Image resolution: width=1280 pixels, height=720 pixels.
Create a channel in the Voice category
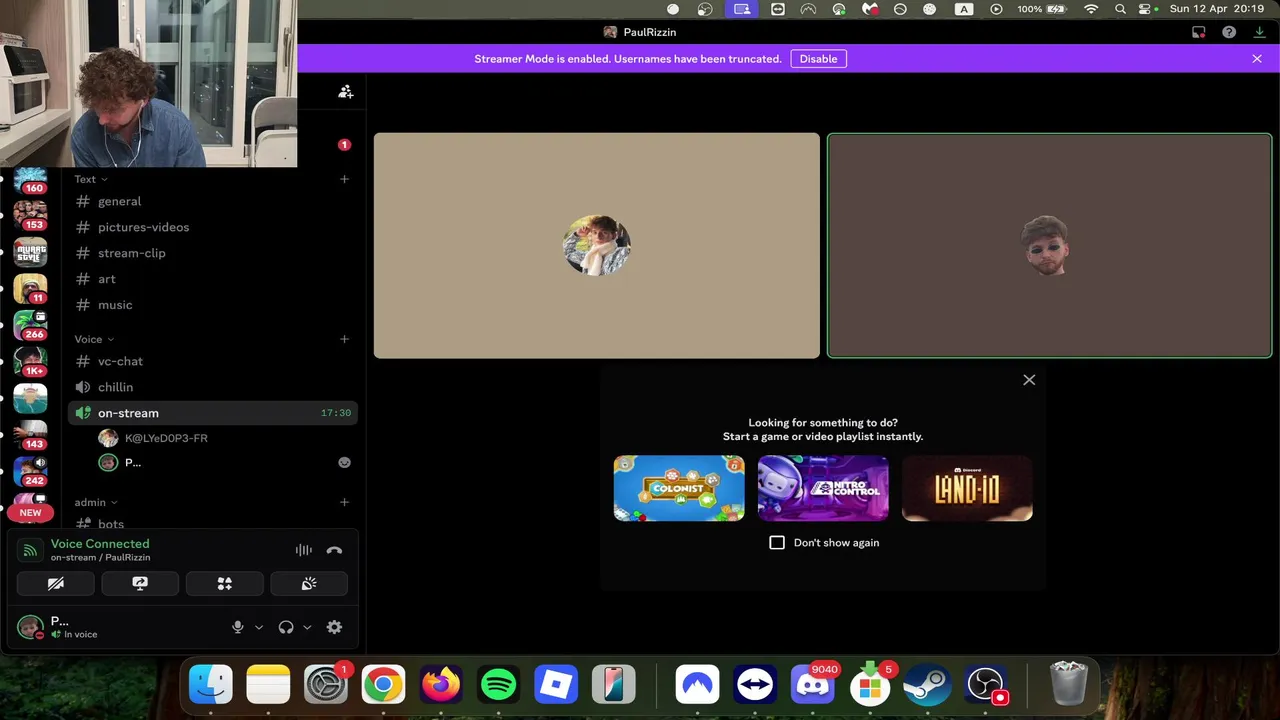(344, 339)
